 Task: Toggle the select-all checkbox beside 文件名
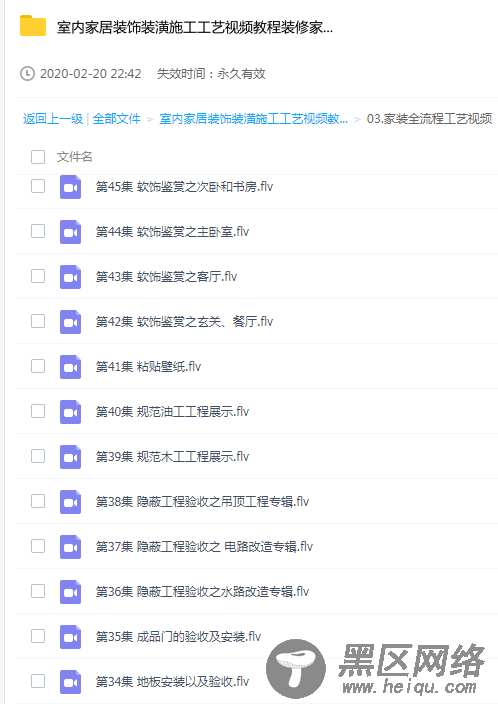pos(38,157)
